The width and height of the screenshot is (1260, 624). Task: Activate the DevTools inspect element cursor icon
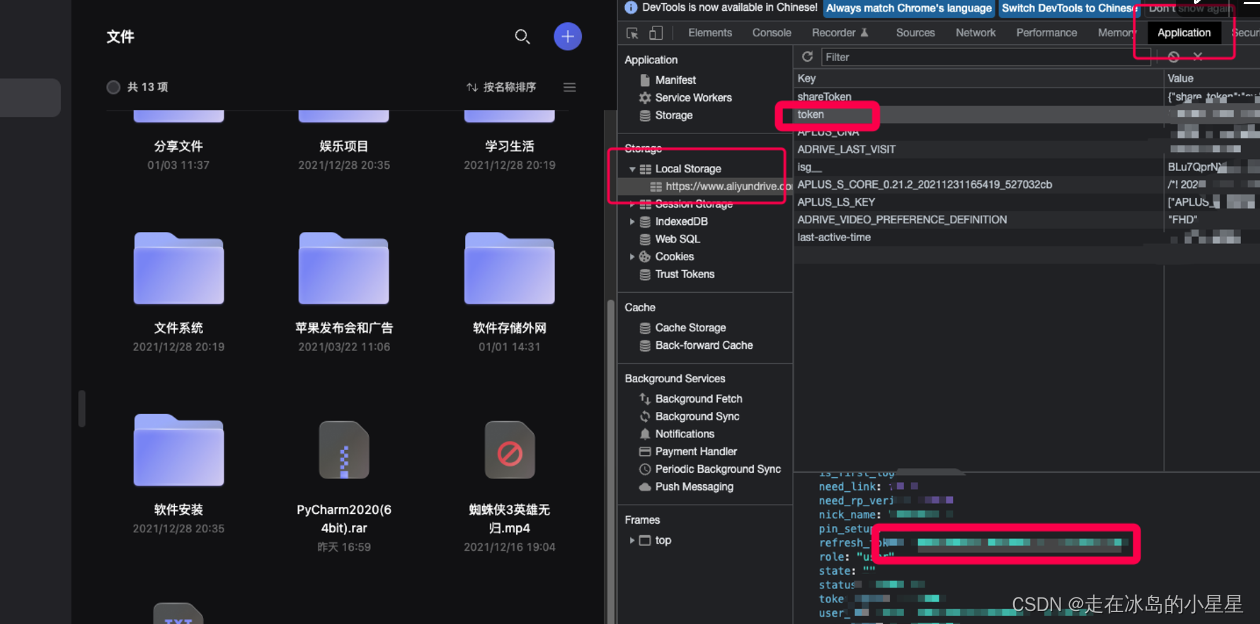point(632,33)
